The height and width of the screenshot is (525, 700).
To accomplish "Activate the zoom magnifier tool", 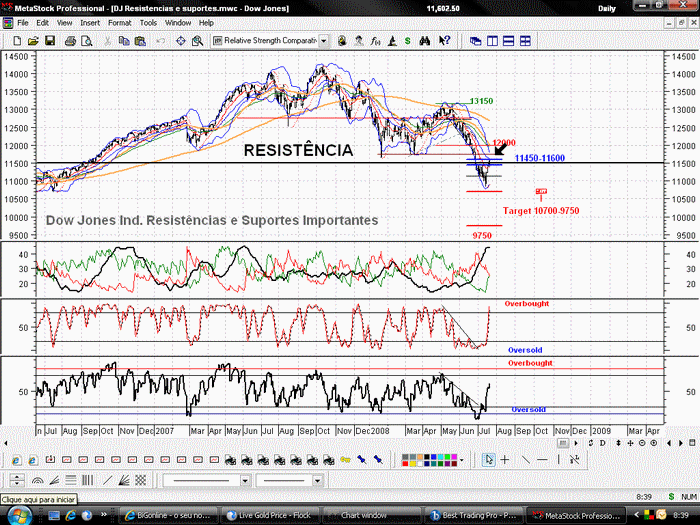I will [x=197, y=41].
